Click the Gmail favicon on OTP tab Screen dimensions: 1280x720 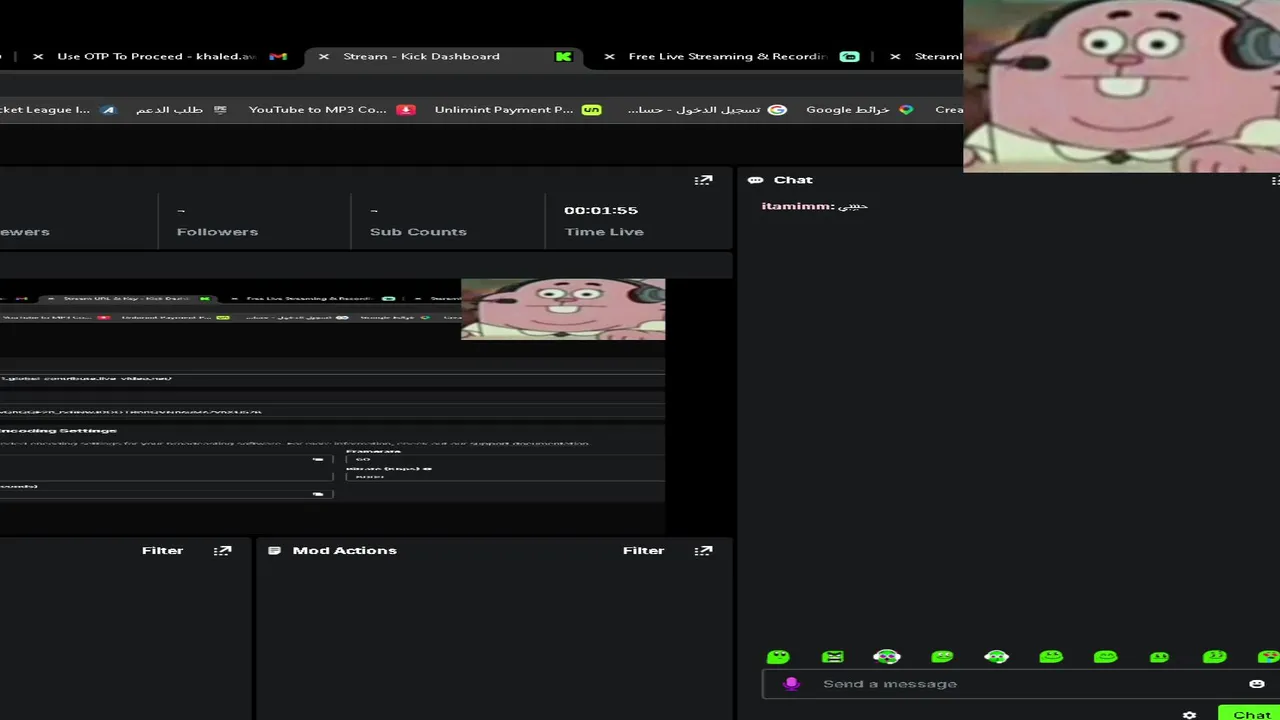pyautogui.click(x=278, y=57)
